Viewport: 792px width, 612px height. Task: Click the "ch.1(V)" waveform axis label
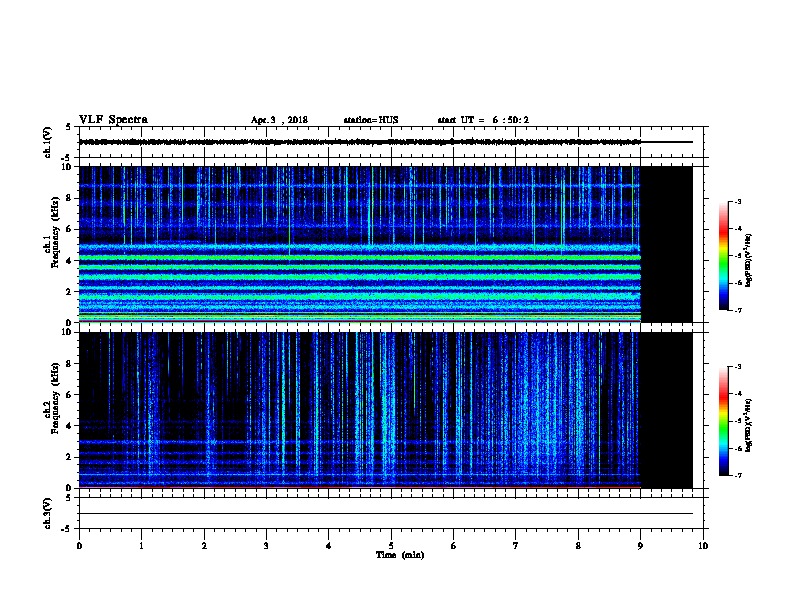pyautogui.click(x=47, y=142)
